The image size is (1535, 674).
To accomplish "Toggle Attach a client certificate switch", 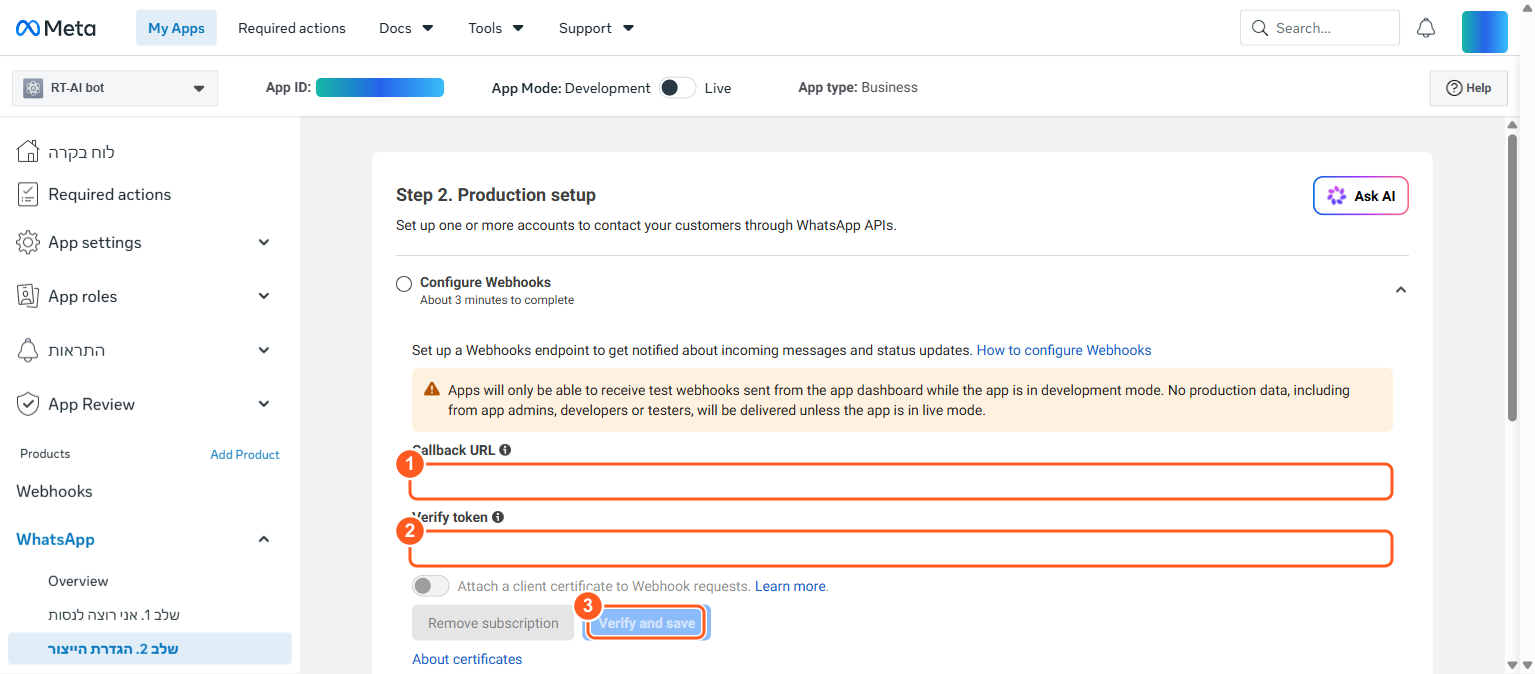I will (x=431, y=586).
